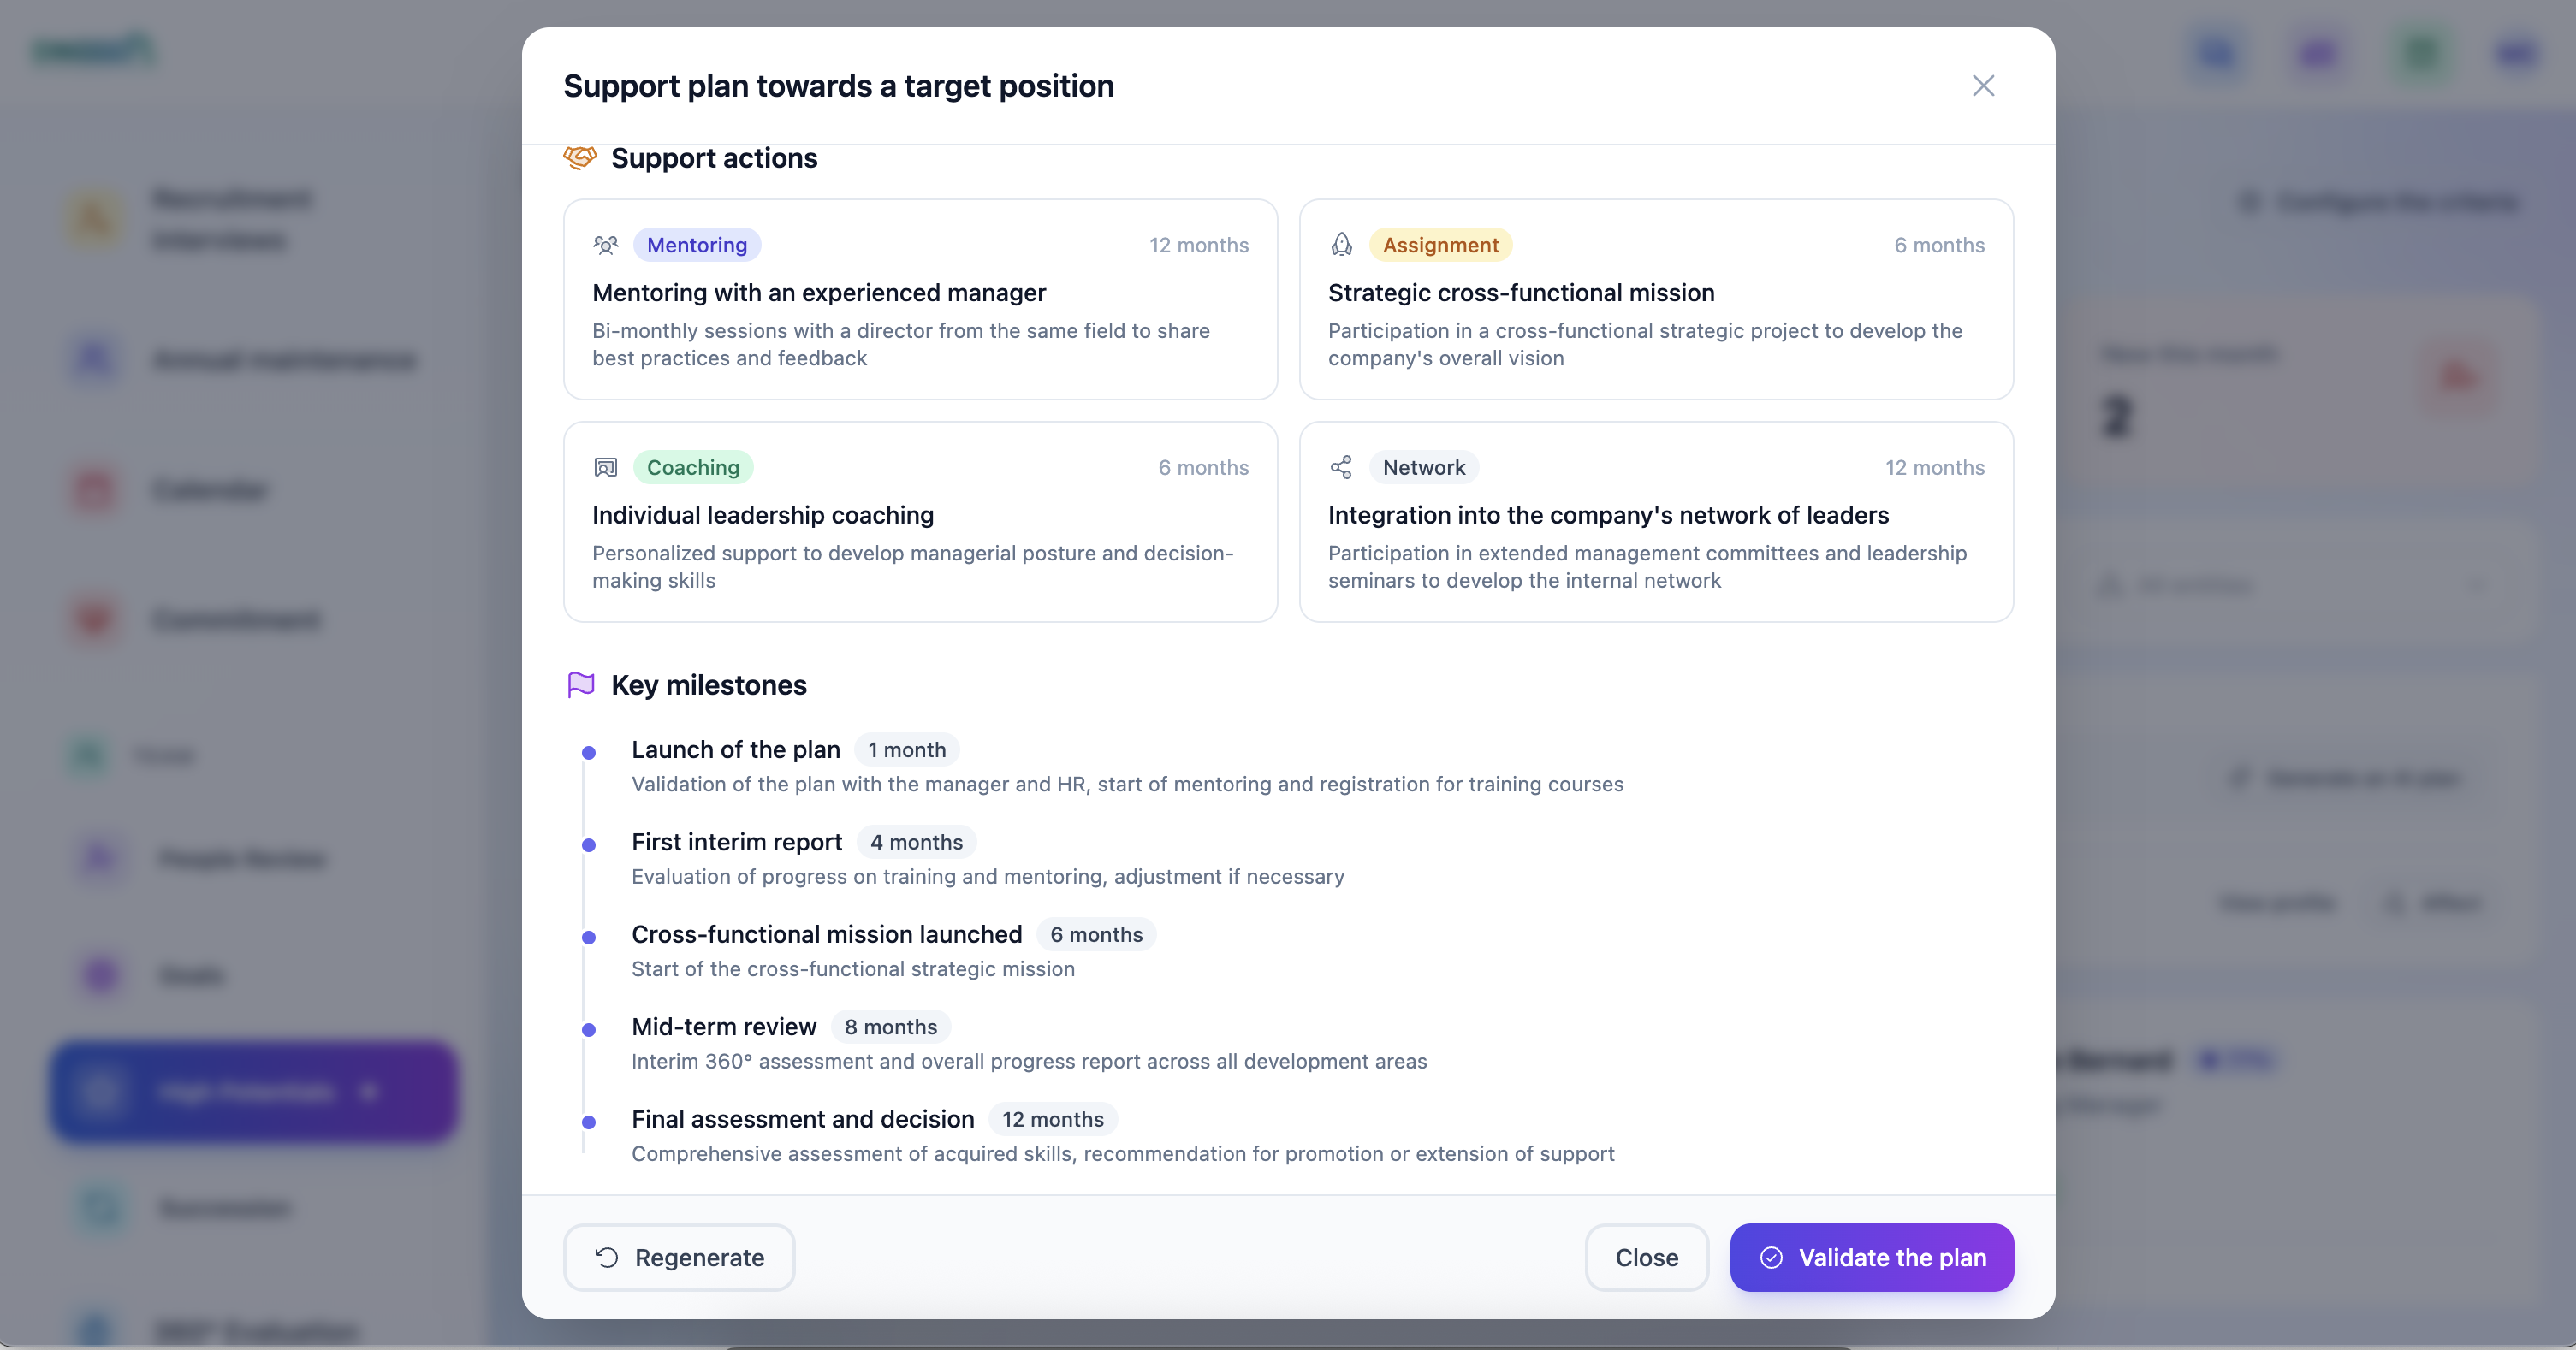Click the Launch of the plan milestone dot
Viewport: 2576px width, 1350px height.
coord(589,753)
